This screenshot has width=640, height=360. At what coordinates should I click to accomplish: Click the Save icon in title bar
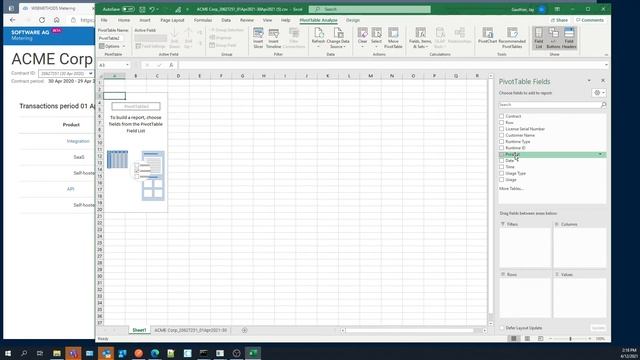click(x=142, y=9)
